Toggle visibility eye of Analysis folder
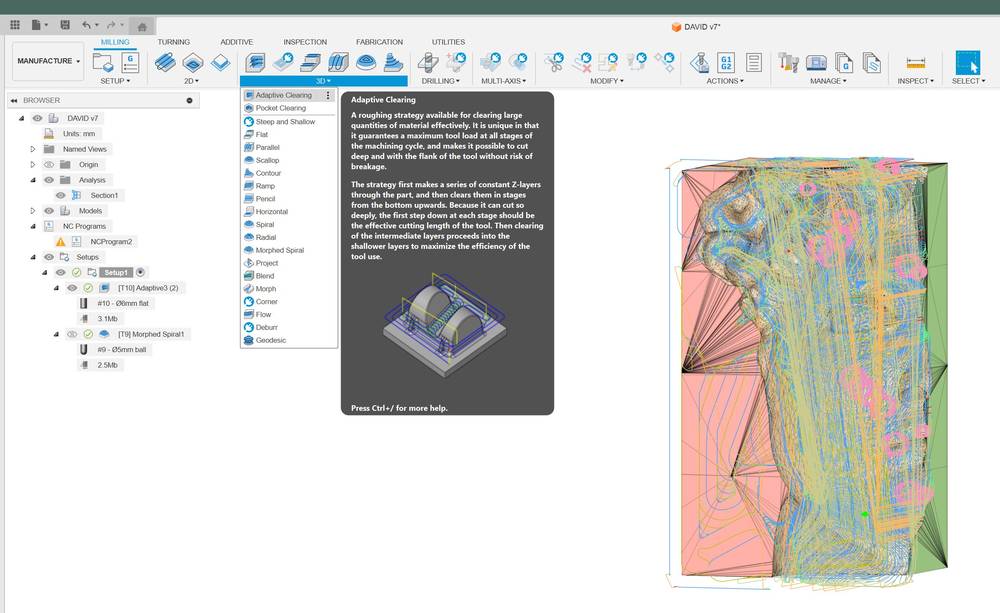The image size is (1000, 613). click(x=49, y=180)
